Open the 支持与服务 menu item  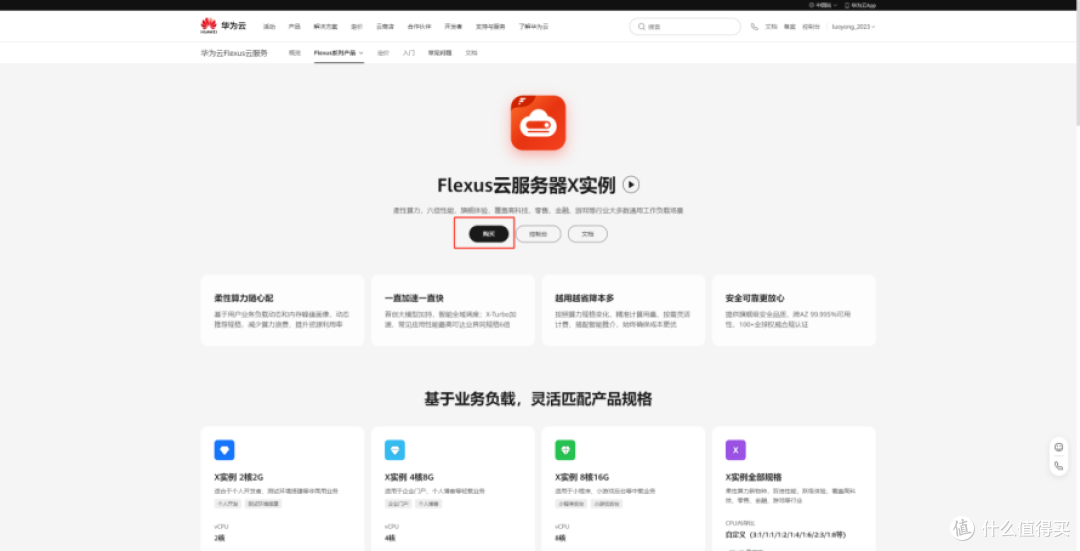click(490, 27)
